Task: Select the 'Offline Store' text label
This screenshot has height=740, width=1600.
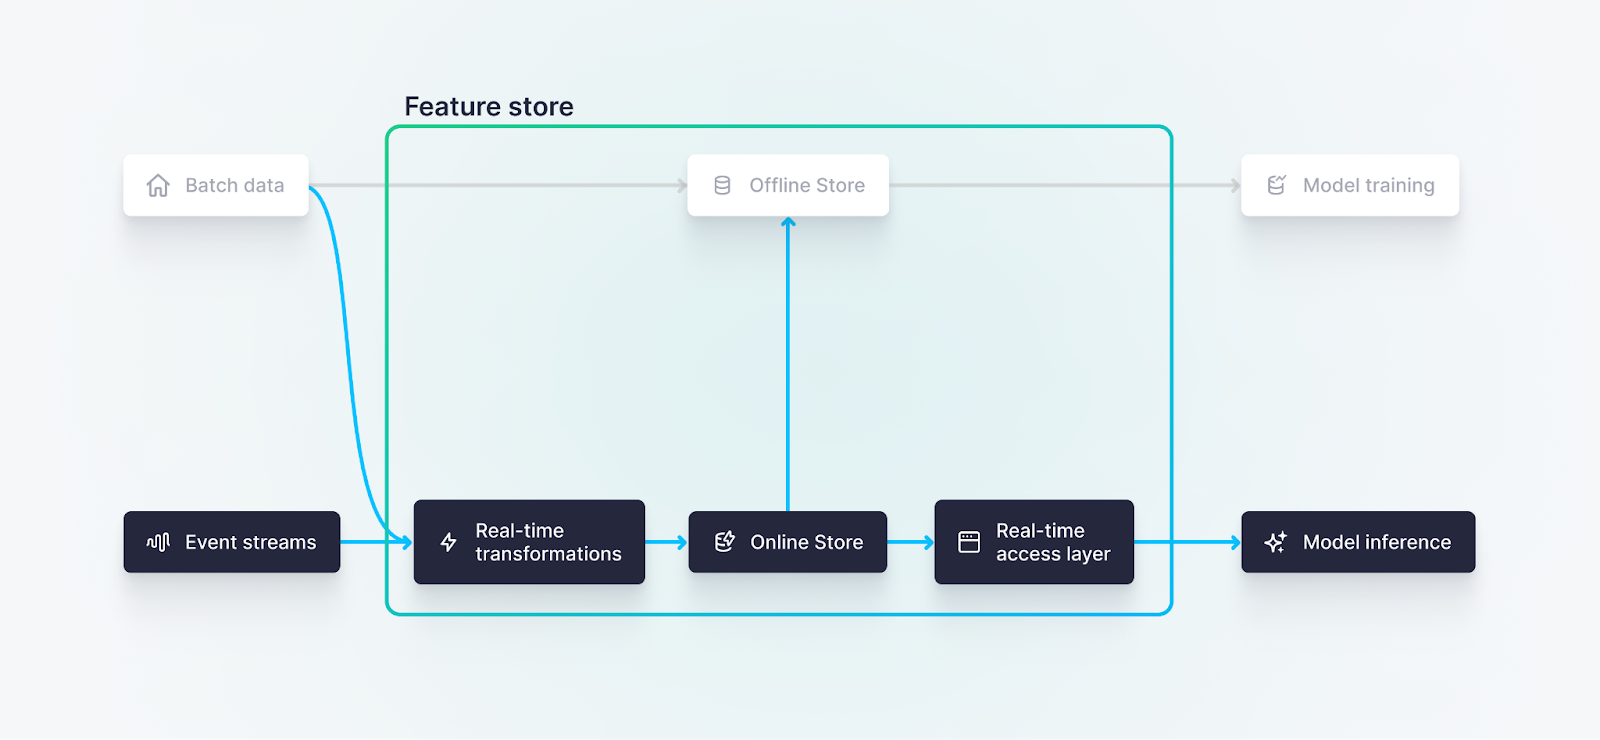Action: pyautogui.click(x=806, y=186)
